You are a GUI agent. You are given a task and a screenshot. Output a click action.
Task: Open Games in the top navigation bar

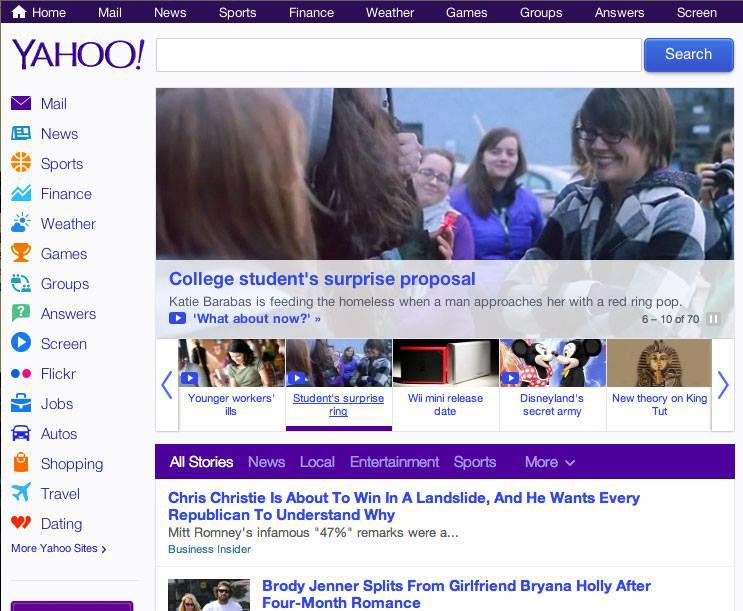466,12
